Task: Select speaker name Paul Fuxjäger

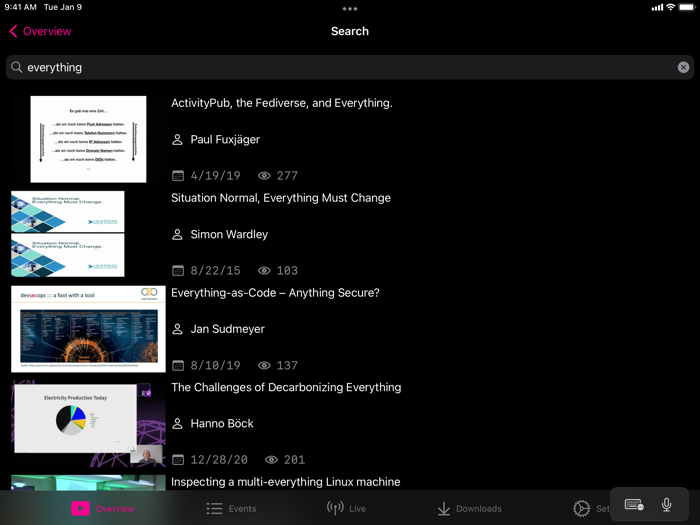Action: (x=225, y=140)
